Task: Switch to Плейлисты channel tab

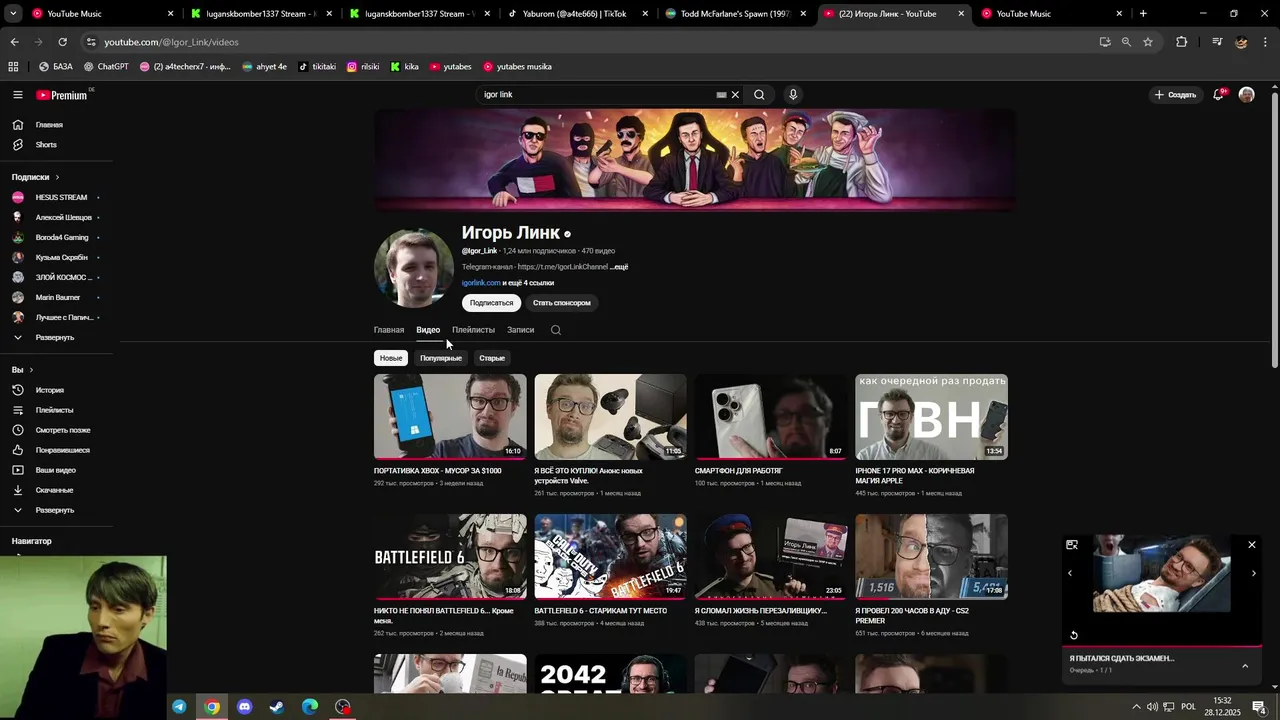Action: click(473, 330)
